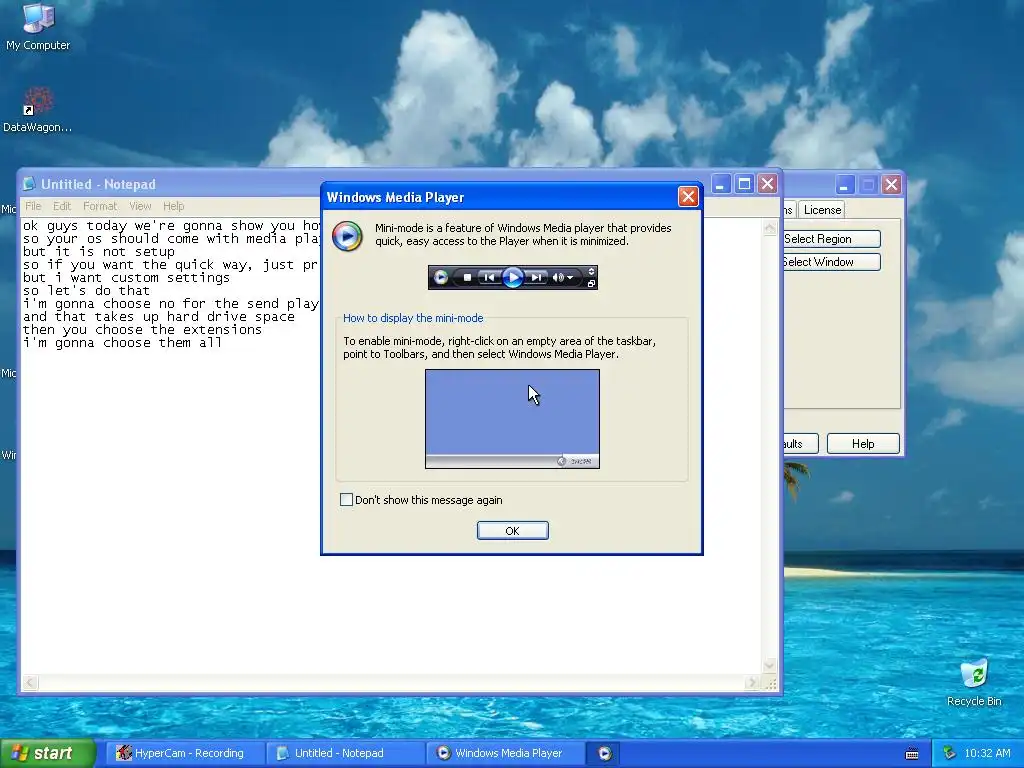
Task: Open the Windows start menu
Action: pyautogui.click(x=48, y=753)
